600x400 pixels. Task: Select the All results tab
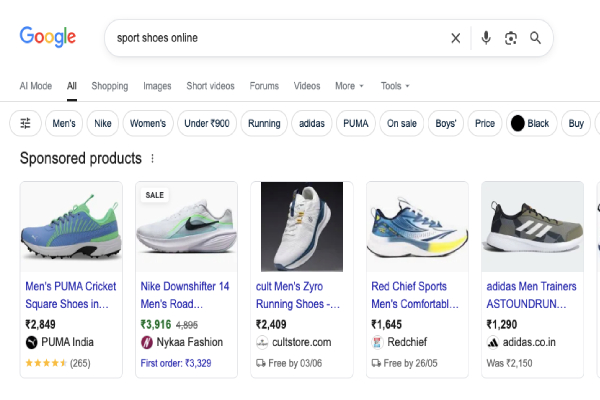72,86
